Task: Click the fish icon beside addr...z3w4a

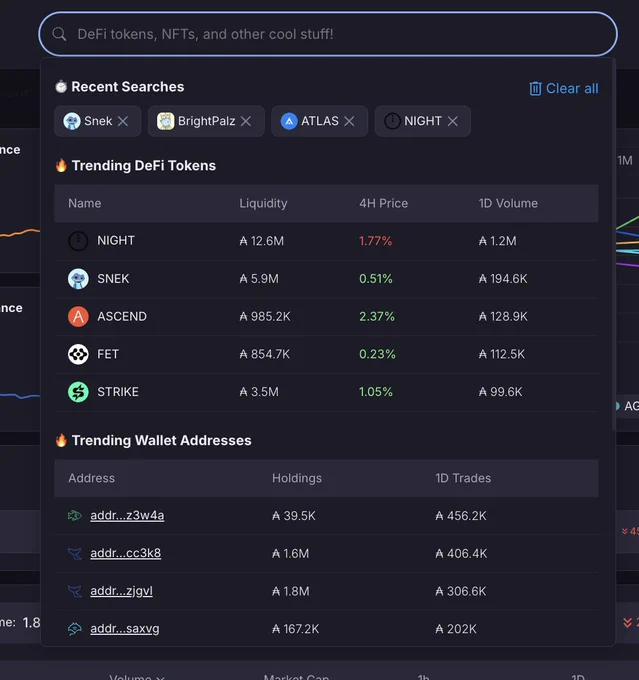Action: [x=75, y=515]
